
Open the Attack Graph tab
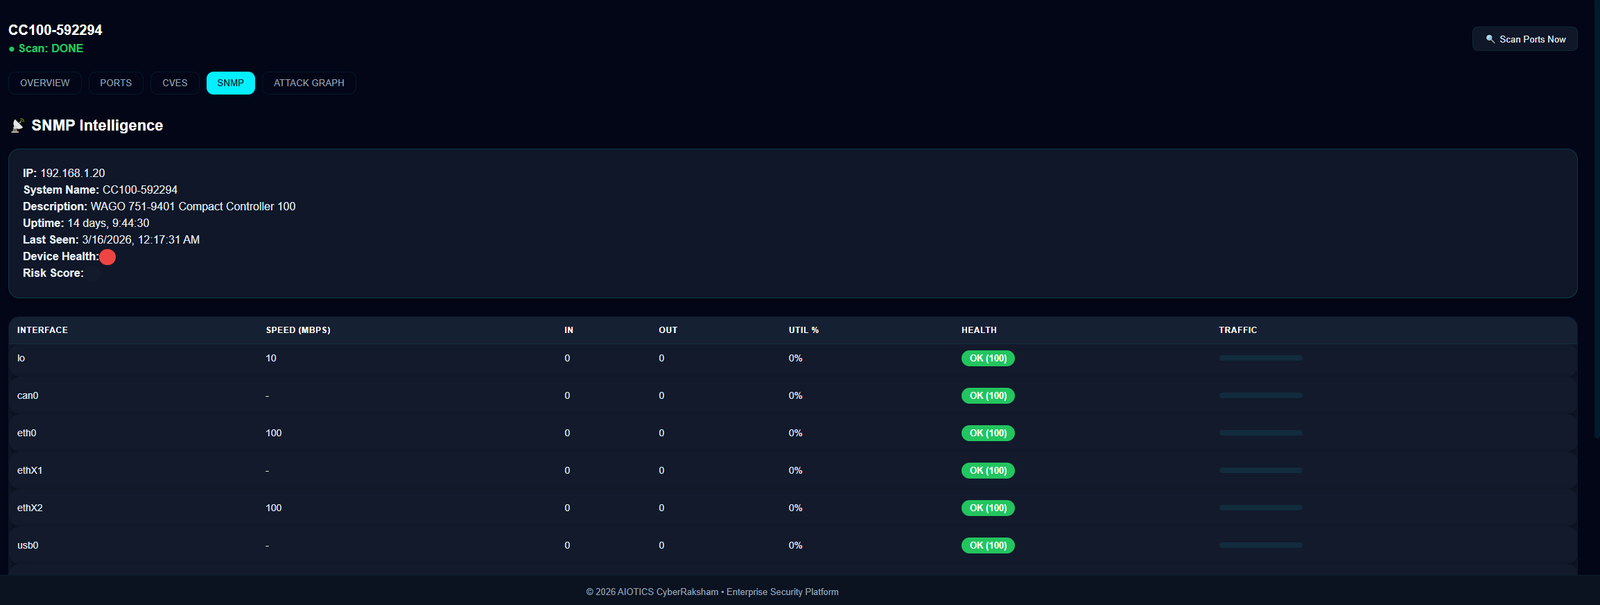point(309,83)
